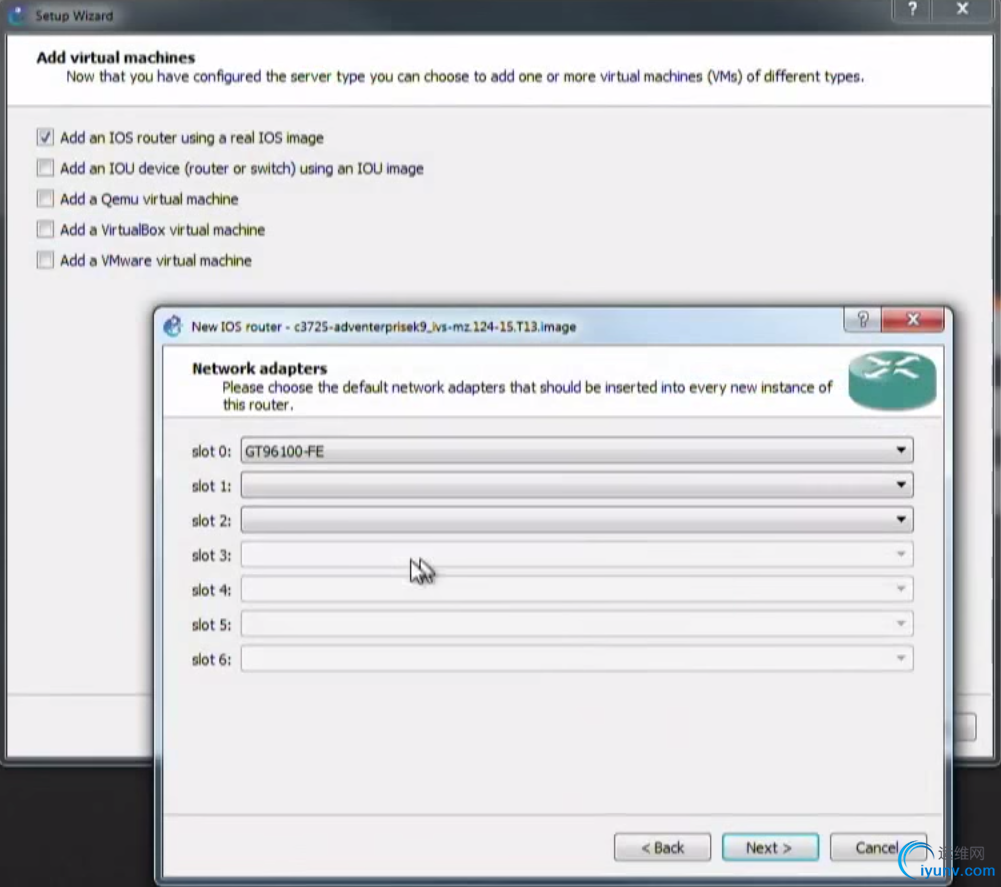Viewport: 1001px width, 887px height.
Task: Click the Network adapters heading text
Action: (259, 368)
